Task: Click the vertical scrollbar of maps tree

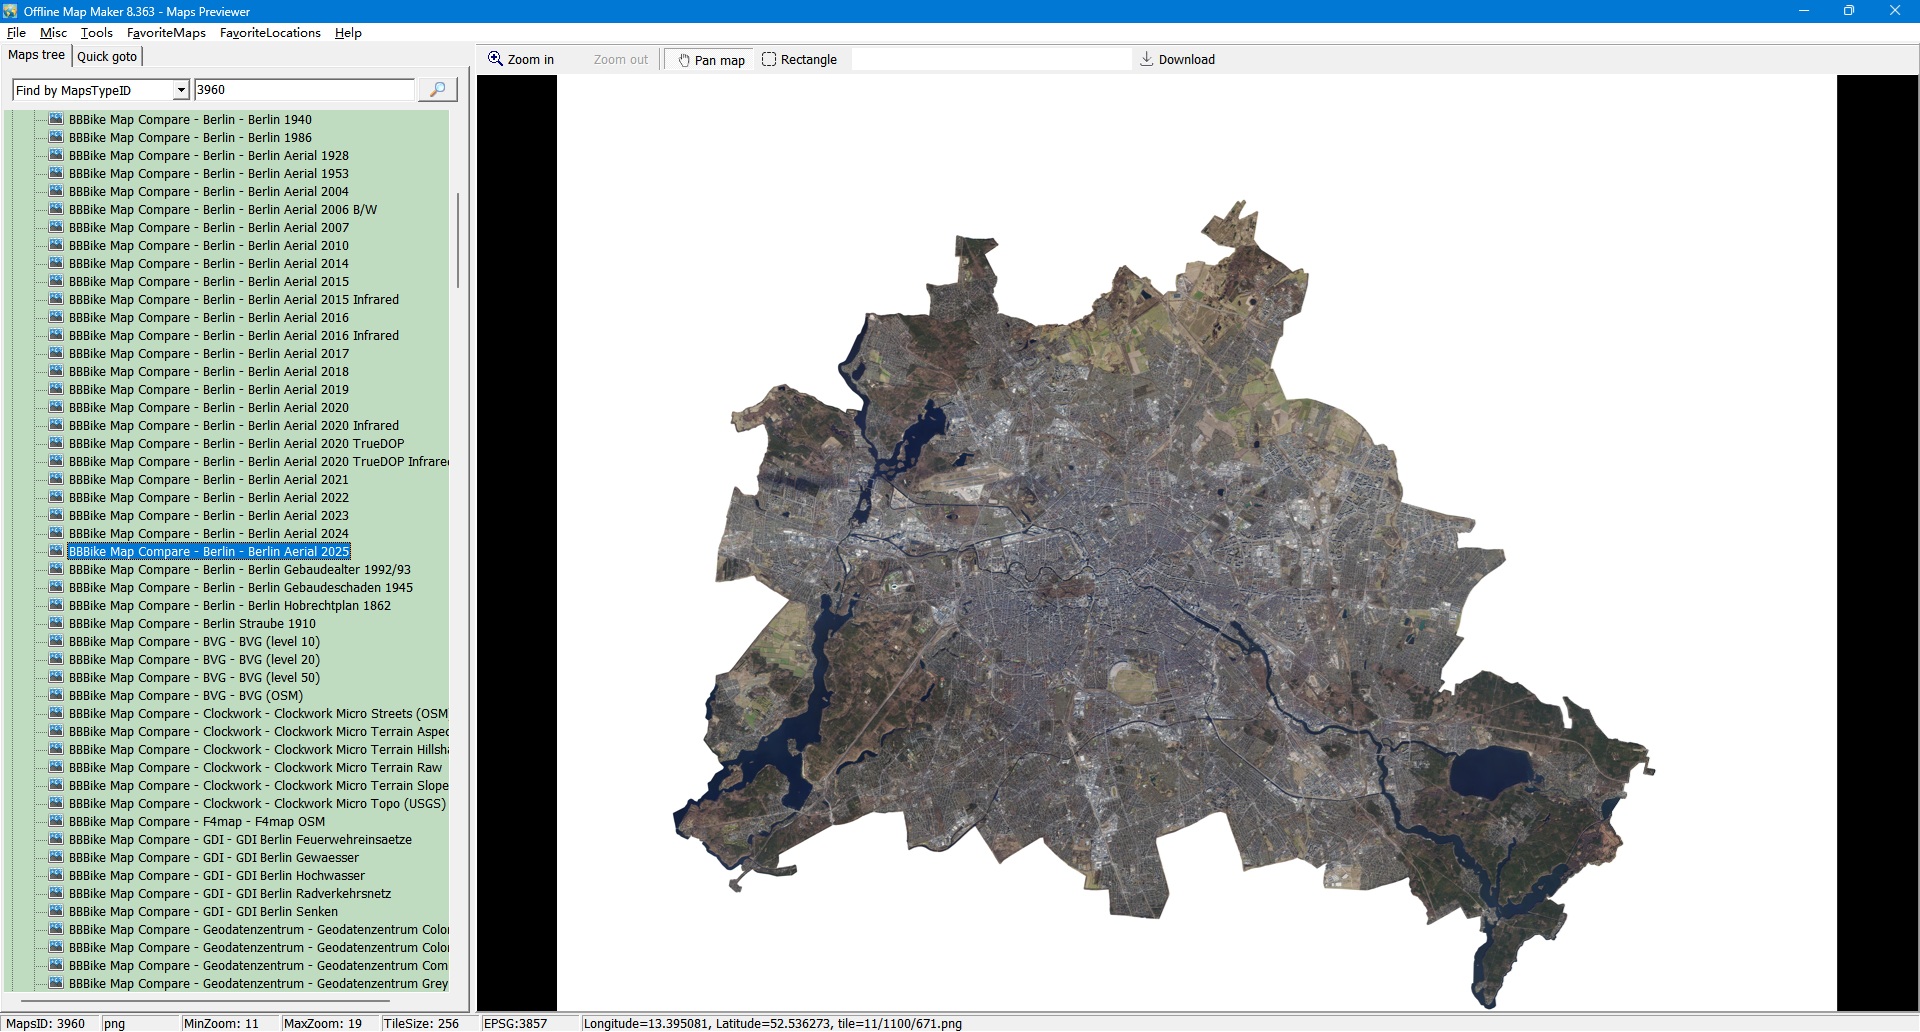Action: (x=458, y=240)
